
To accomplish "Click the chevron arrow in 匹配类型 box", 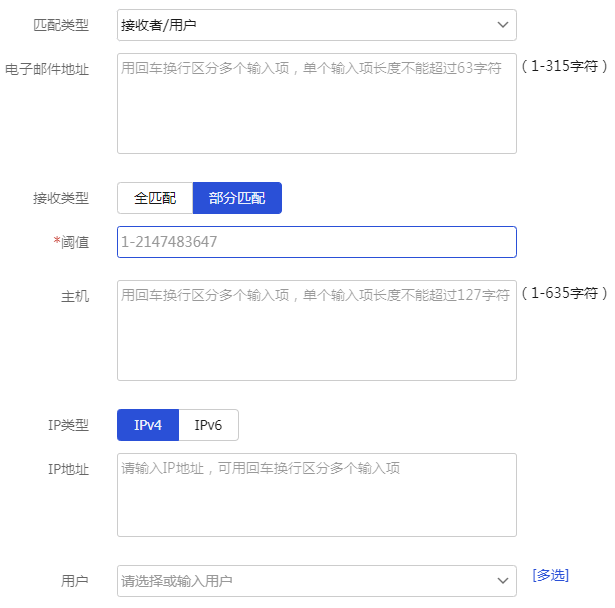I will pos(502,25).
